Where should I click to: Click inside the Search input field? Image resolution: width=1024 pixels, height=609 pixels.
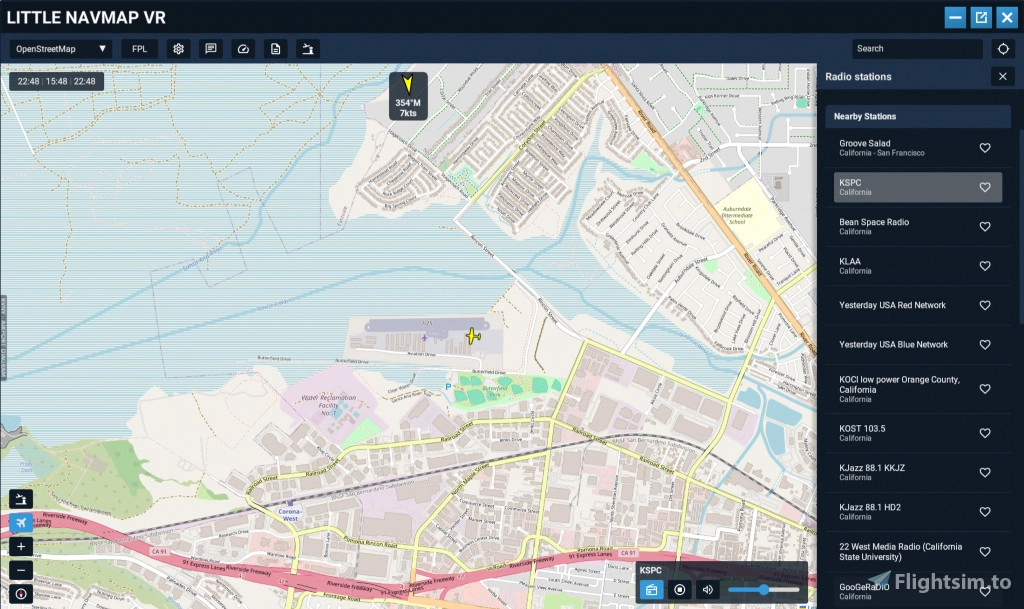click(915, 48)
